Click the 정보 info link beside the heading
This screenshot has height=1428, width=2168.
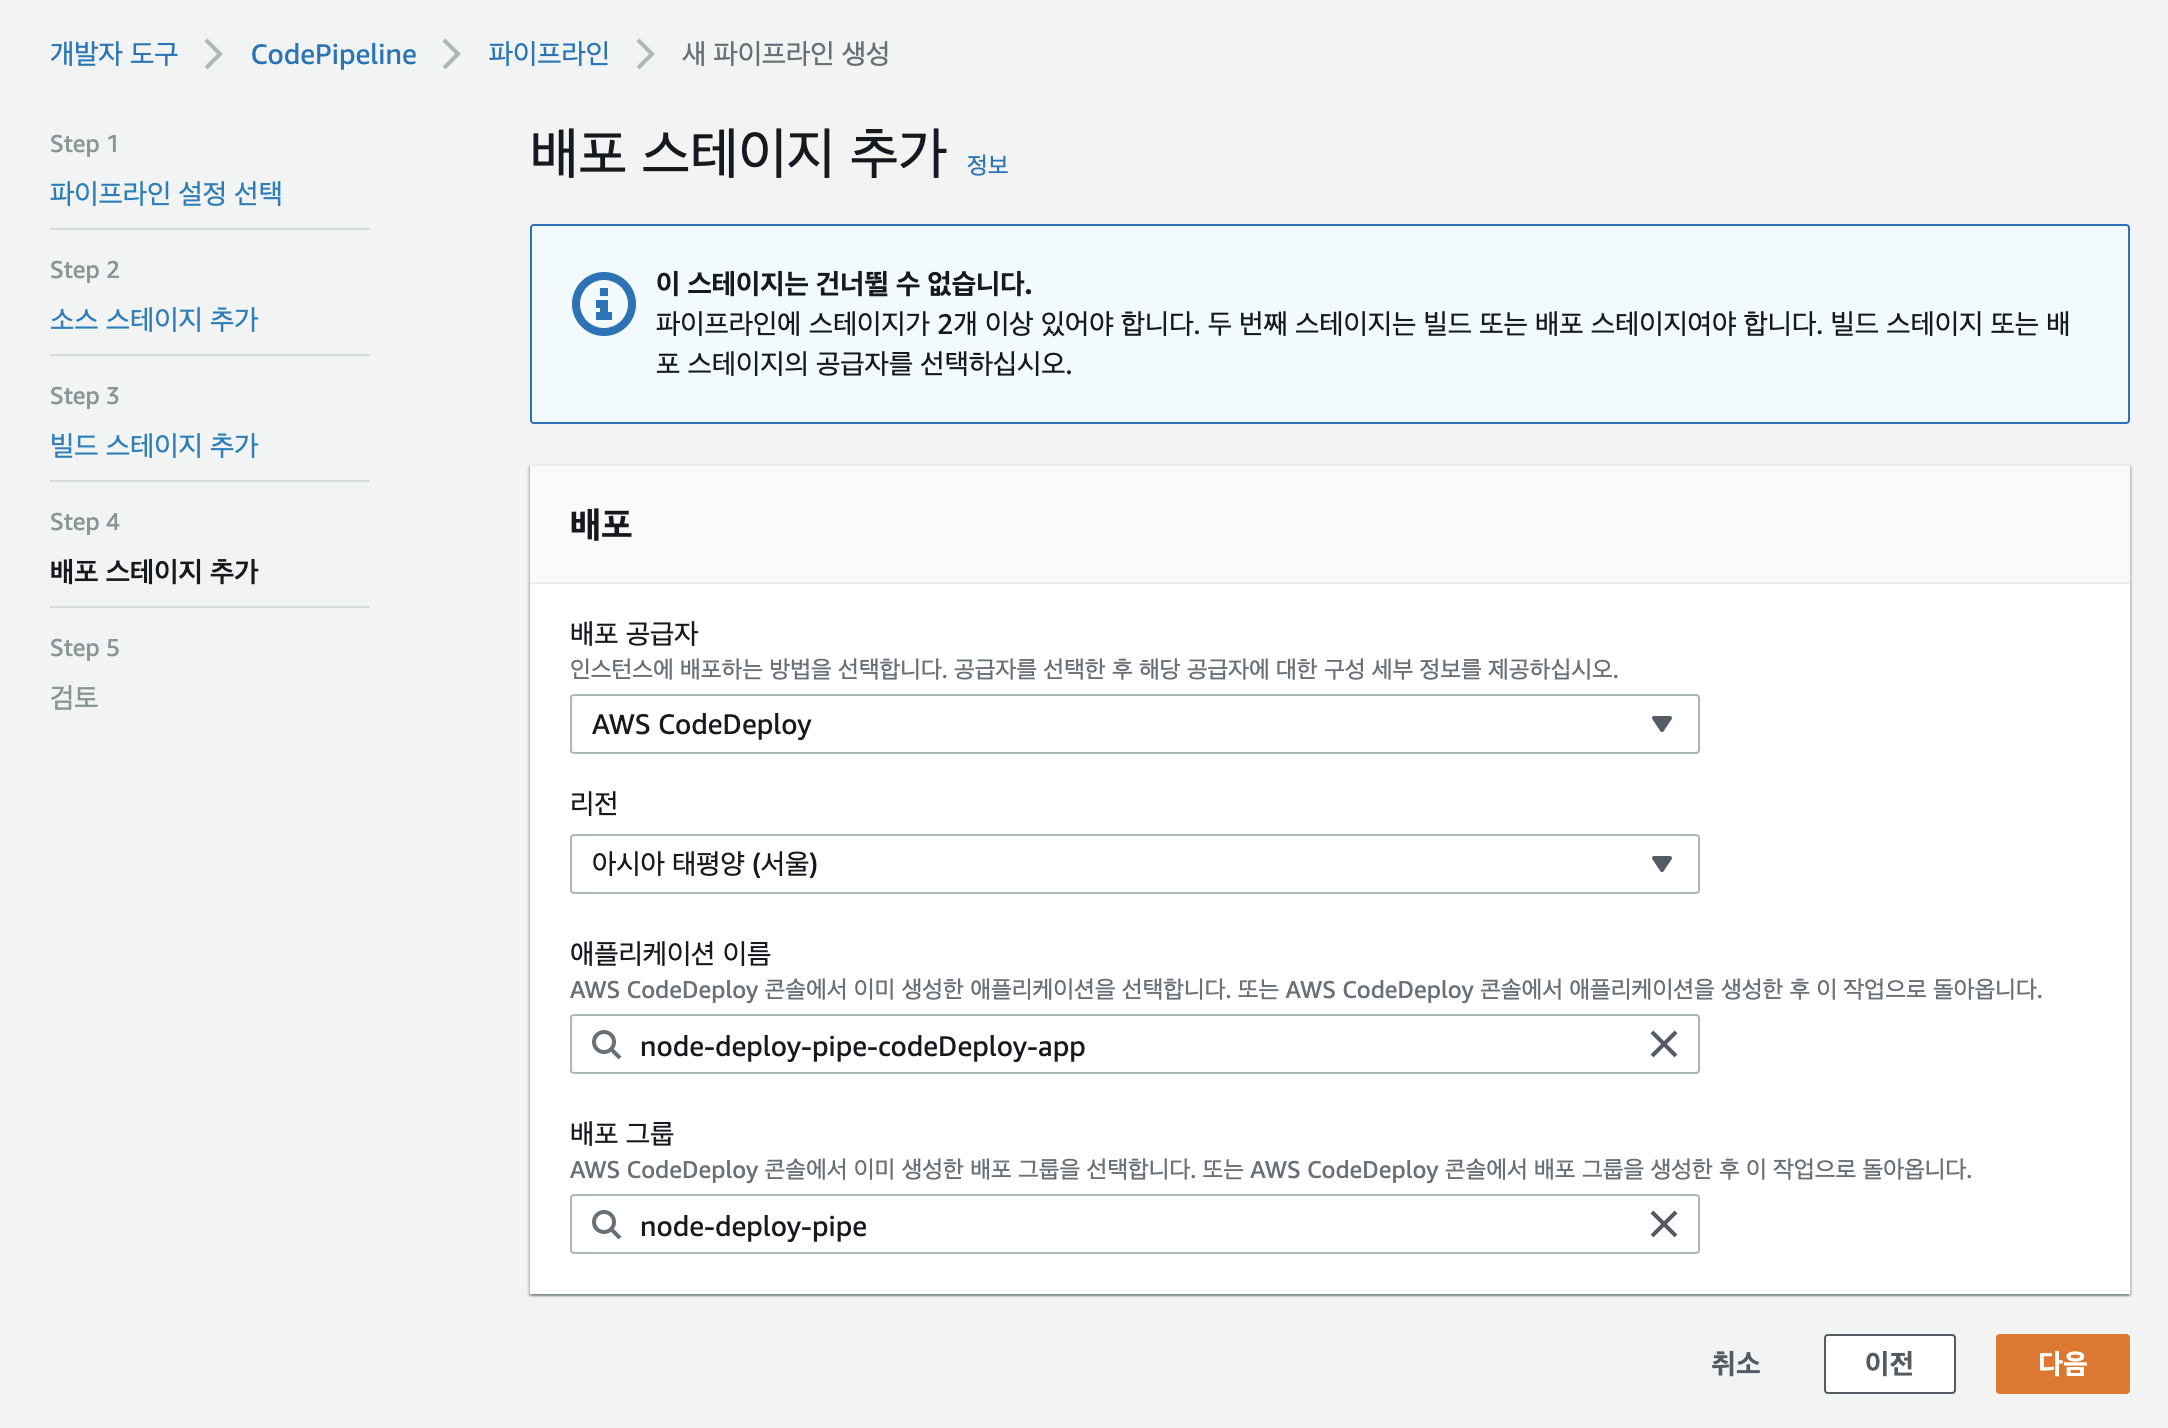pyautogui.click(x=987, y=165)
